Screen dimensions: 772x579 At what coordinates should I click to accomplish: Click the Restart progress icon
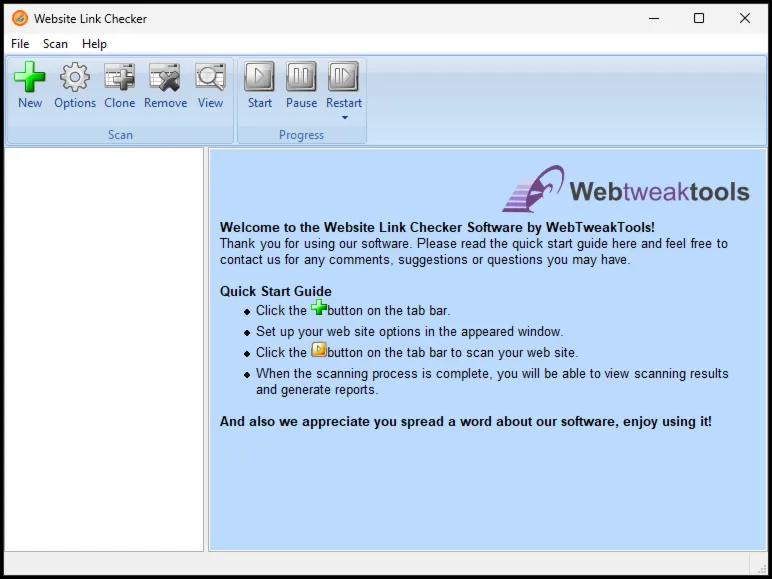pyautogui.click(x=344, y=76)
